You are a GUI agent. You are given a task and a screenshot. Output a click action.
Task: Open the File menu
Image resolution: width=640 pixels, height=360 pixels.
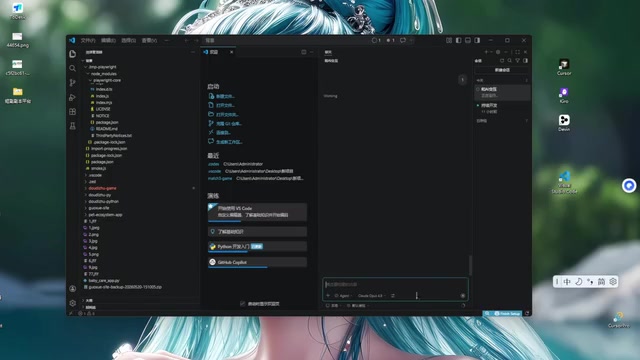(88, 40)
